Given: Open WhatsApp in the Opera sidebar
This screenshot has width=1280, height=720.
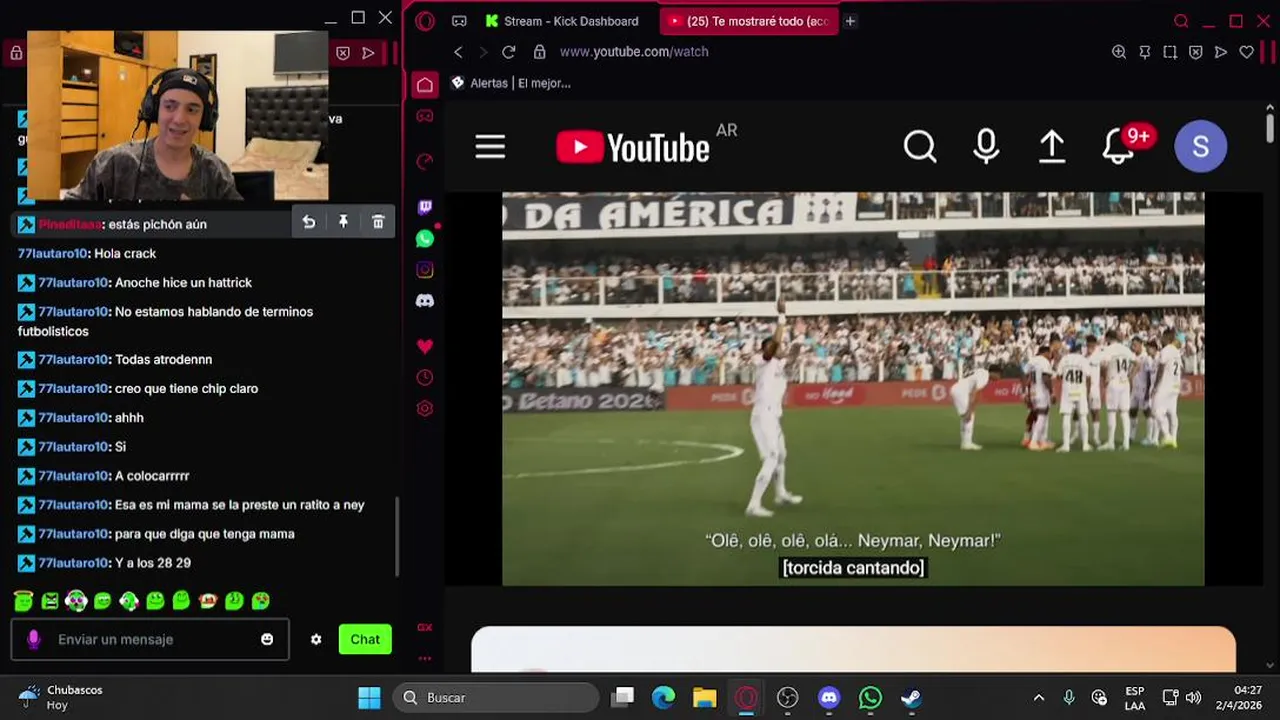Looking at the screenshot, I should pos(425,239).
